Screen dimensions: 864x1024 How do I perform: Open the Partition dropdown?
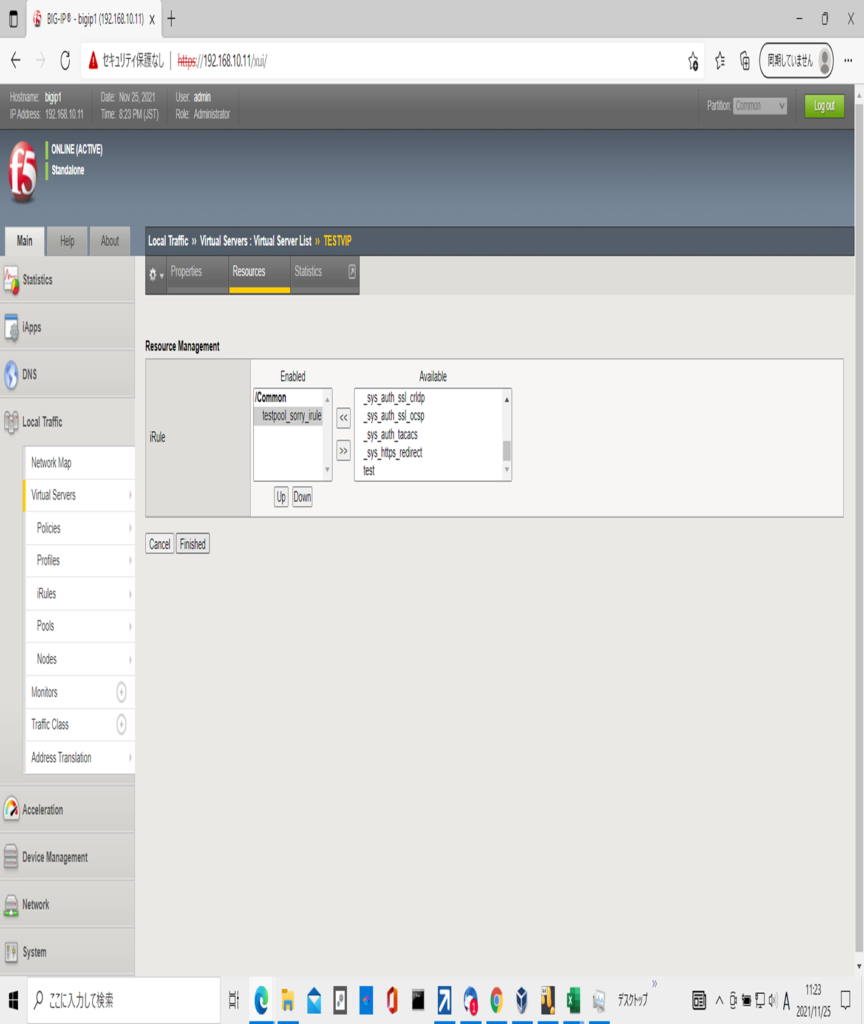coord(760,106)
